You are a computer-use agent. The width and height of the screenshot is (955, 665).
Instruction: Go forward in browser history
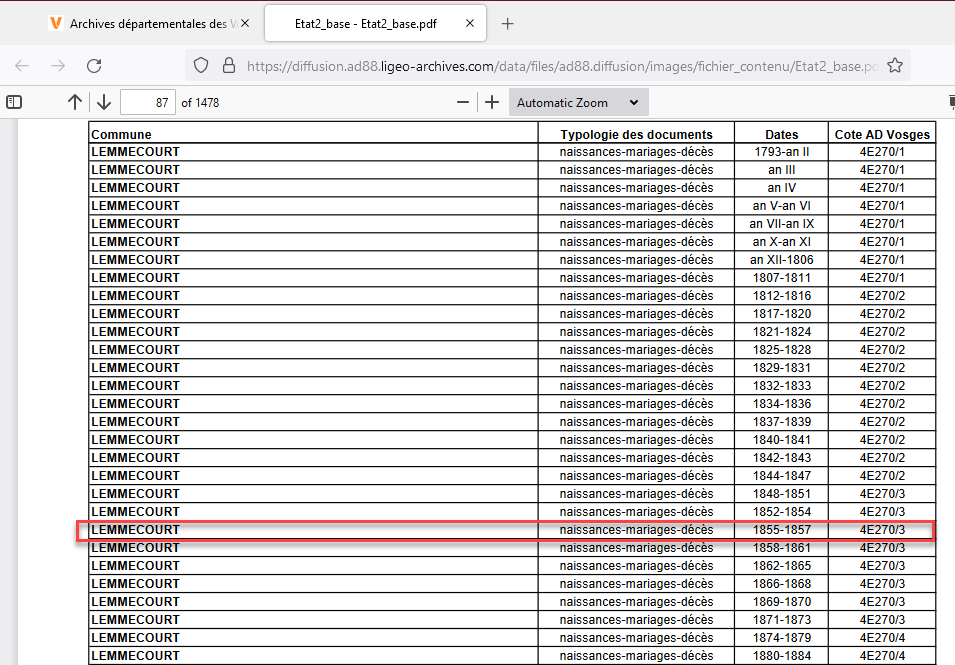point(58,66)
